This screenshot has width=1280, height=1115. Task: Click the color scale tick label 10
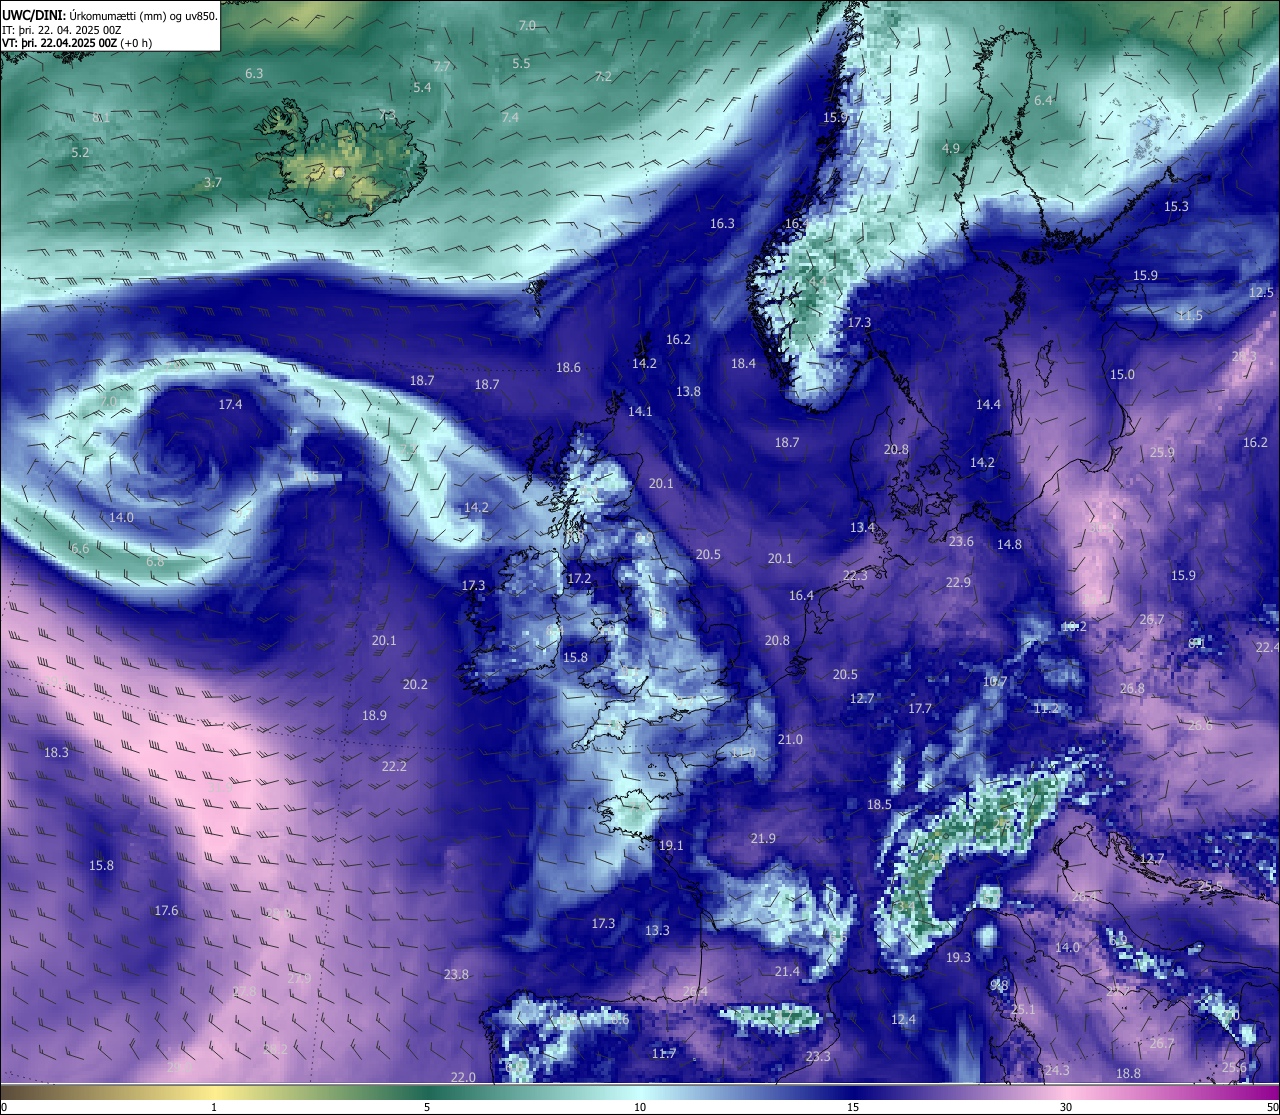[x=640, y=1107]
